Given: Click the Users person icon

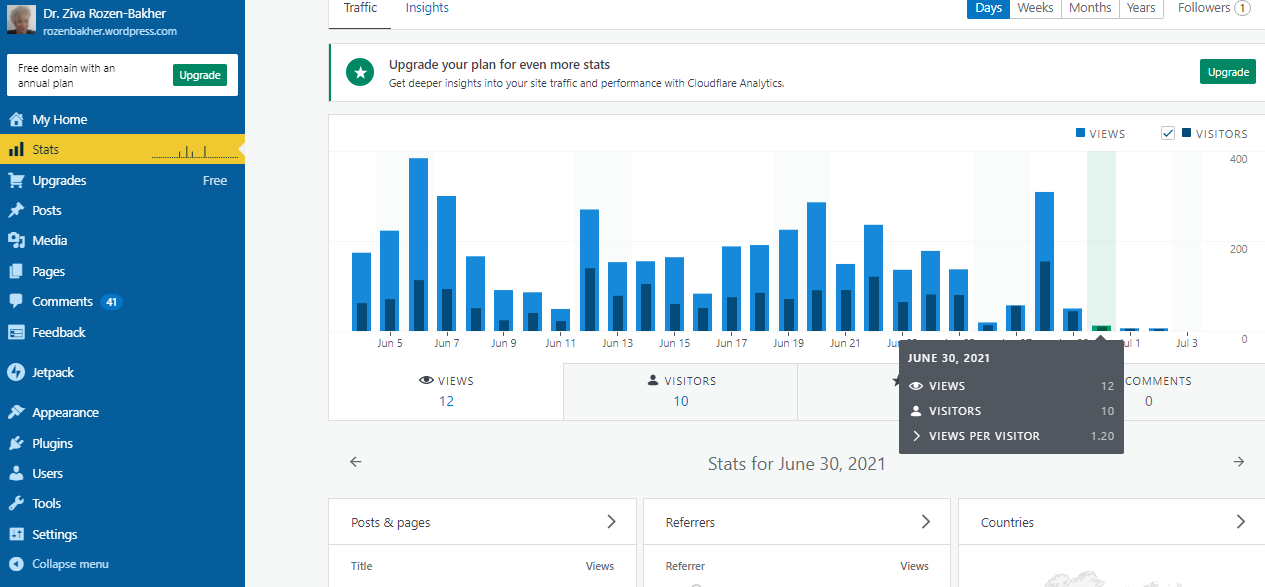Looking at the screenshot, I should pos(16,473).
